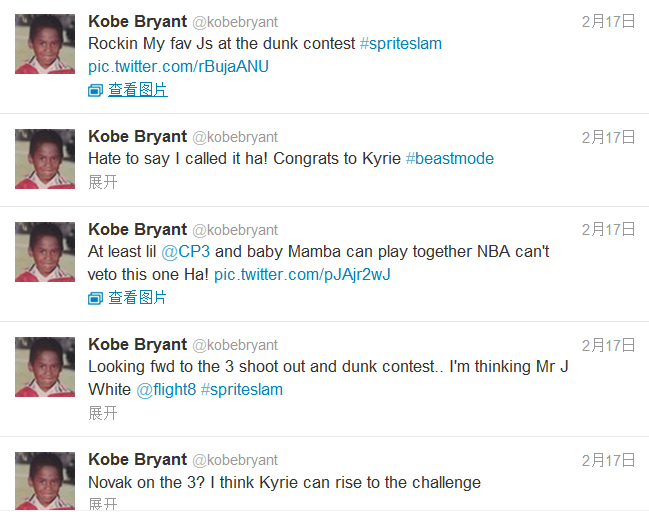Viewport: 649px width, 512px height.
Task: Click the @kobebryant handle on the 'At least lil' tweet
Action: 235,230
